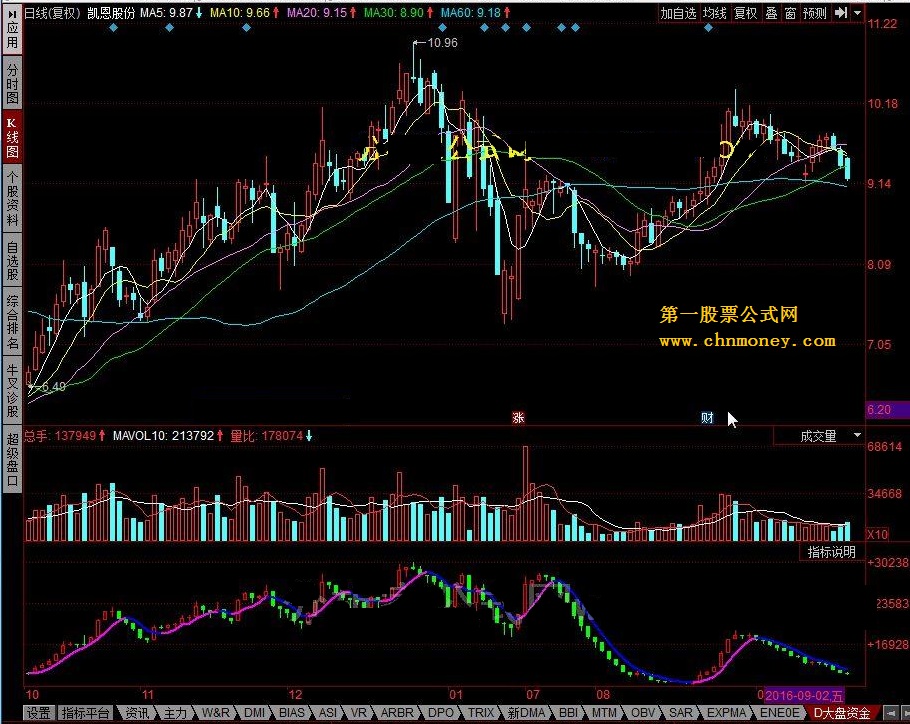Select the ARBR indicator tab
The width and height of the screenshot is (910, 724).
tap(397, 713)
